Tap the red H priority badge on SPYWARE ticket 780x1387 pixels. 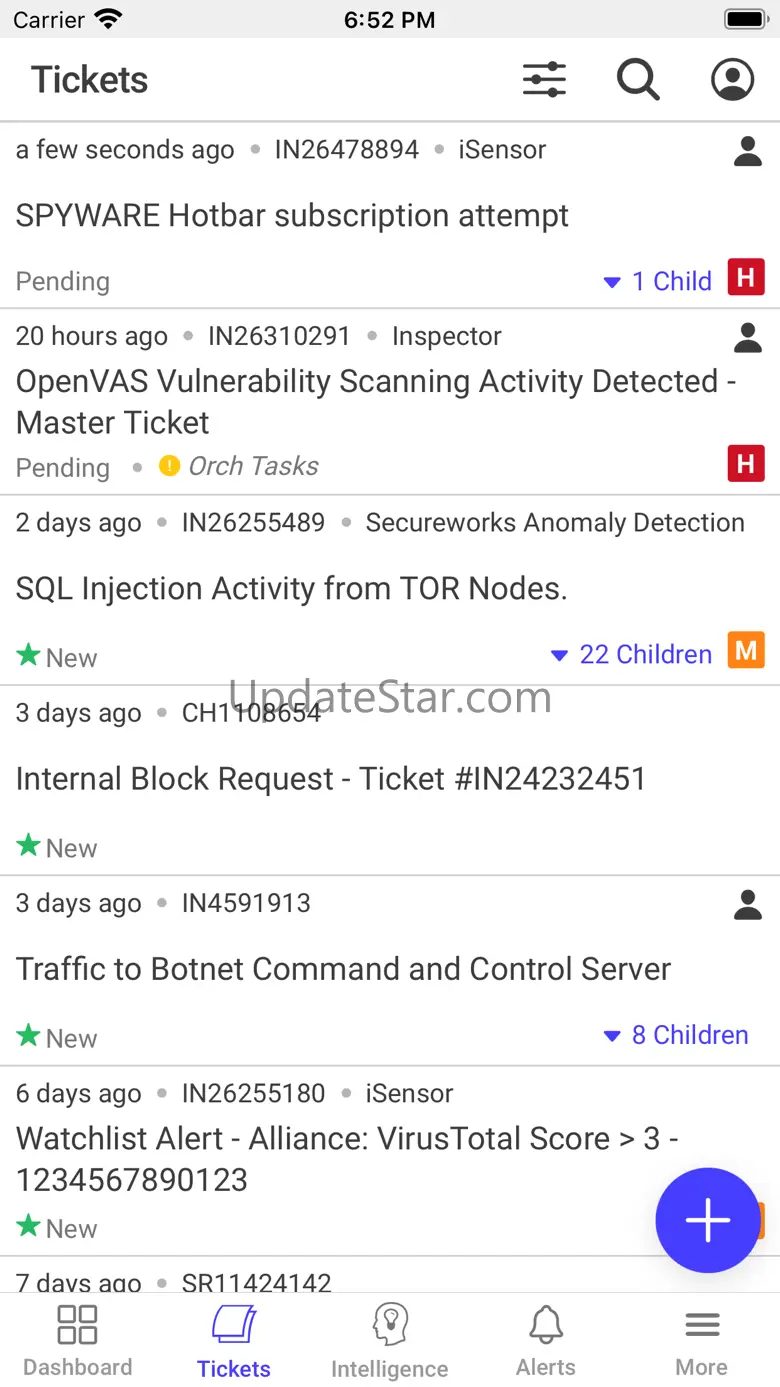(746, 277)
